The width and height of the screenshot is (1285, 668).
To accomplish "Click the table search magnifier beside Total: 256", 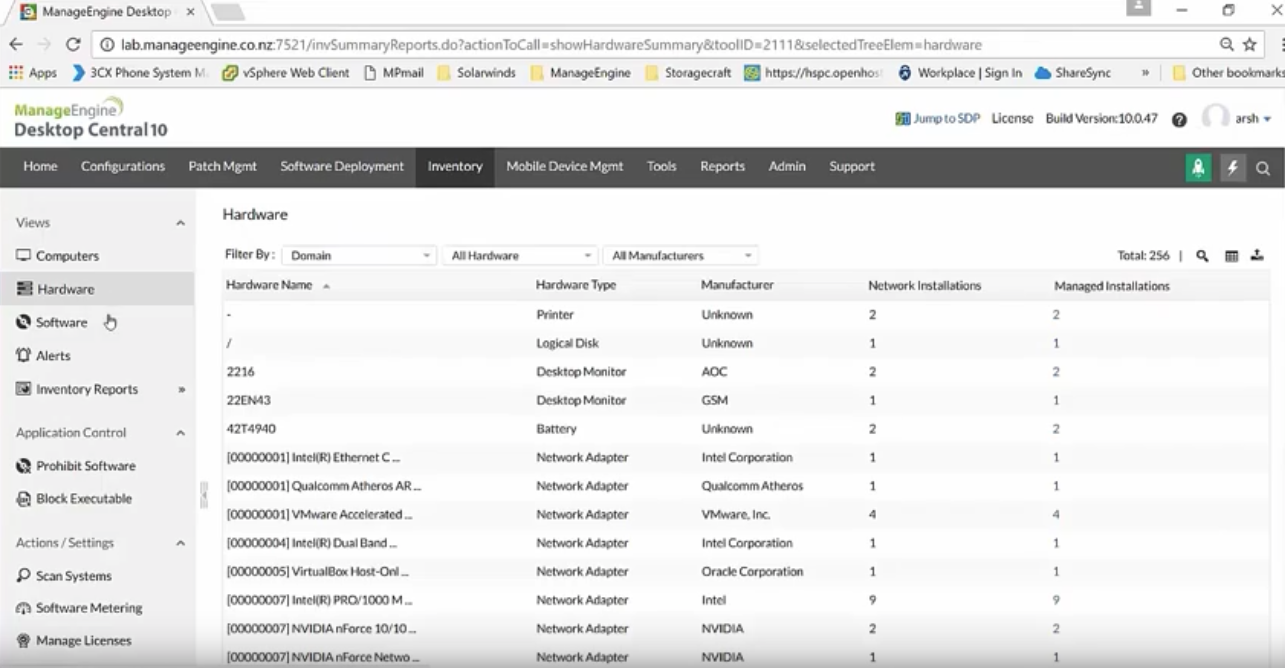I will point(1203,256).
